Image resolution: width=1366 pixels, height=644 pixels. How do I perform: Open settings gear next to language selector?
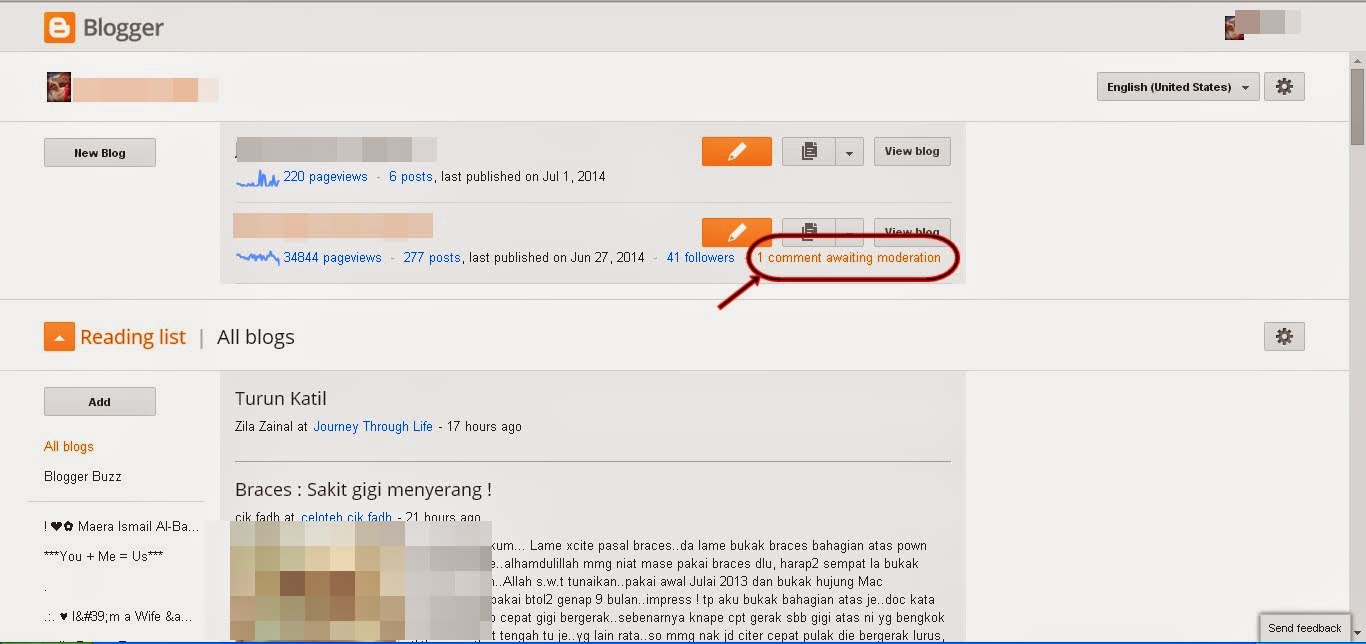click(x=1284, y=87)
